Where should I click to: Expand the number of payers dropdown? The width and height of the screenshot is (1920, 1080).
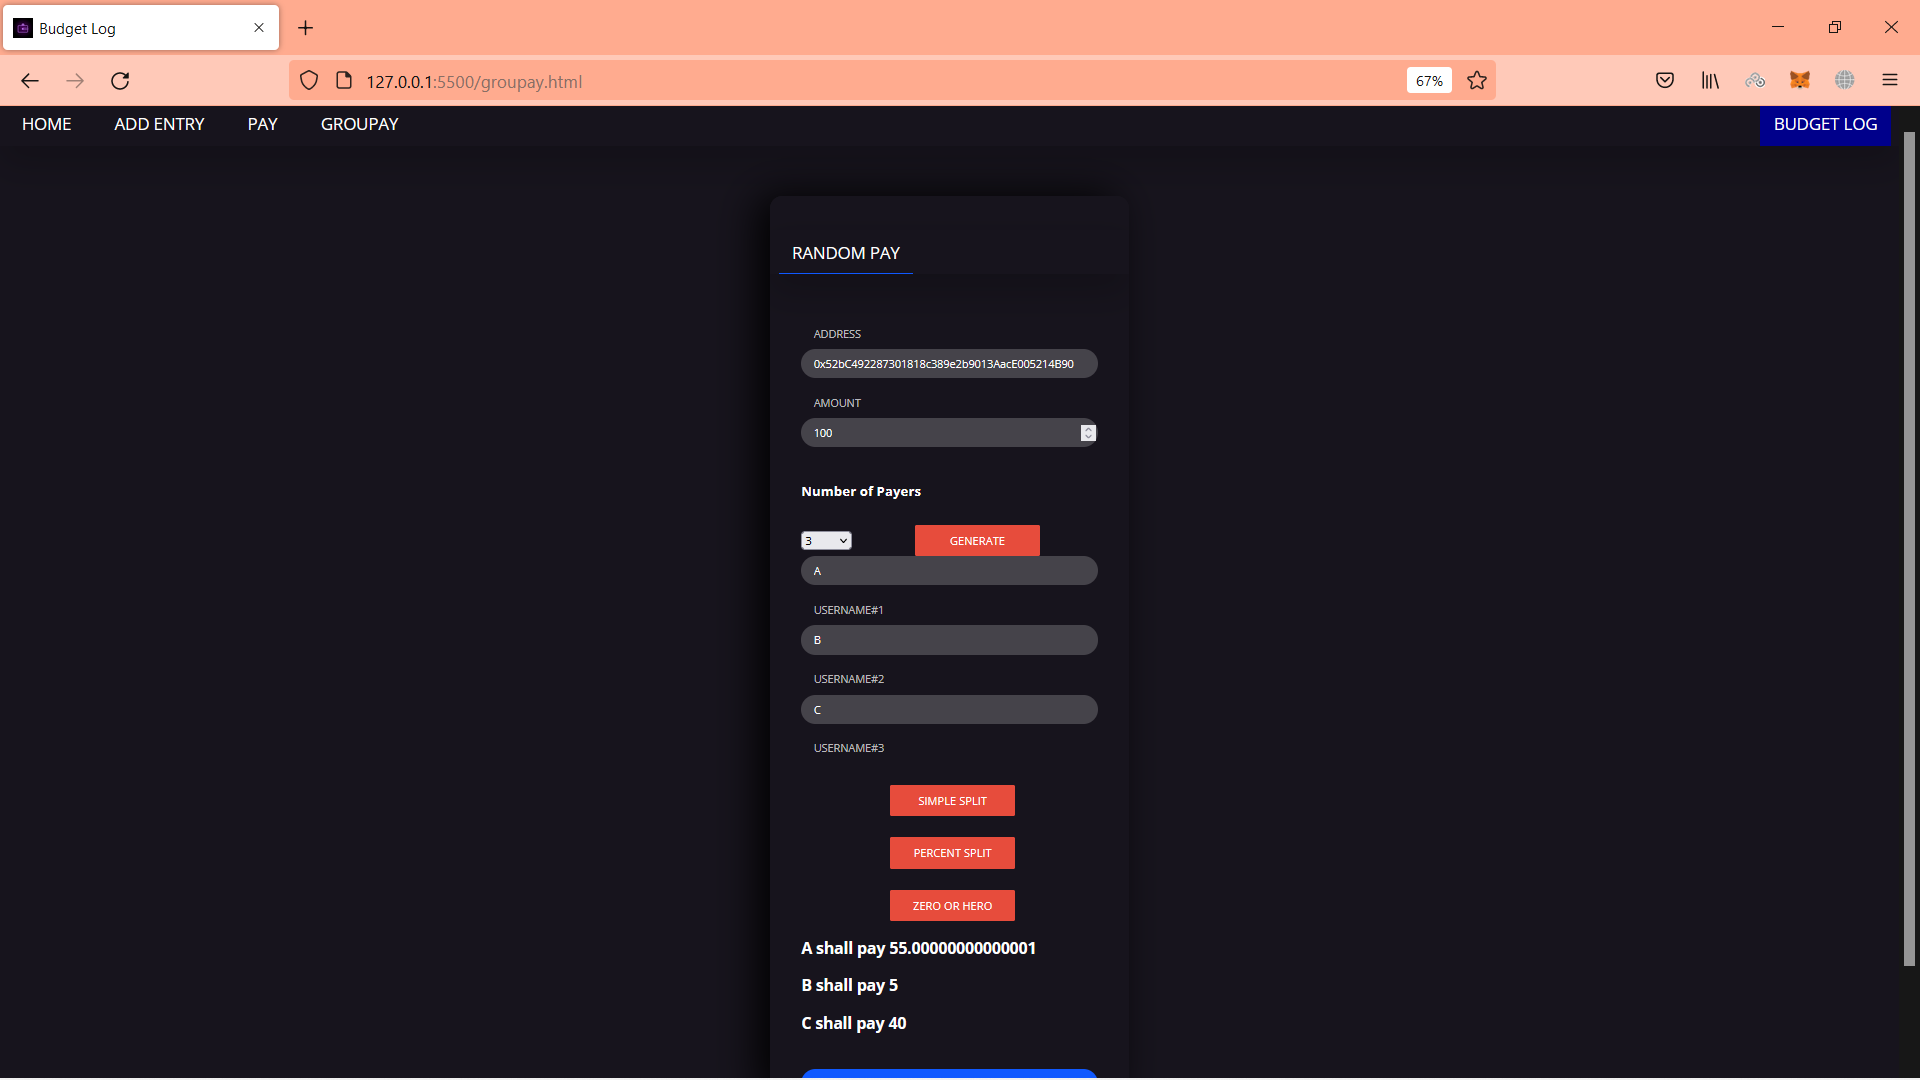pos(826,541)
